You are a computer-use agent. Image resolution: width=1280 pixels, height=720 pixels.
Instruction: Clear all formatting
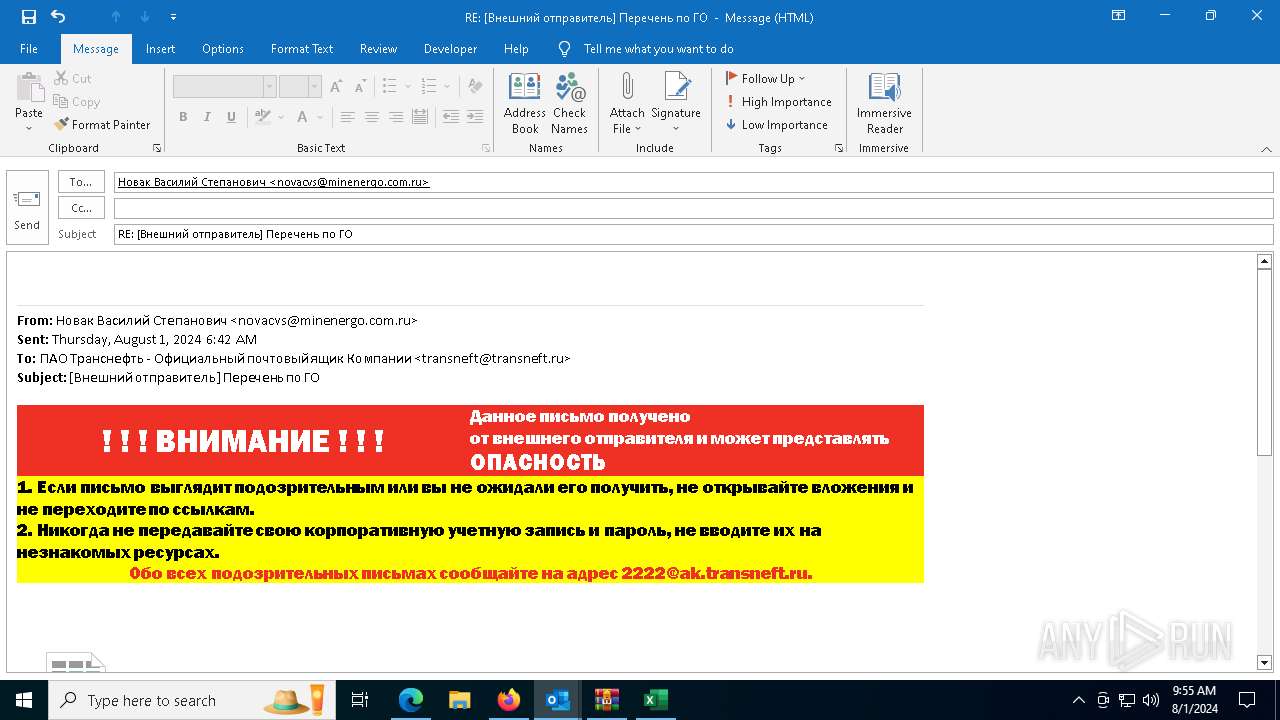475,87
